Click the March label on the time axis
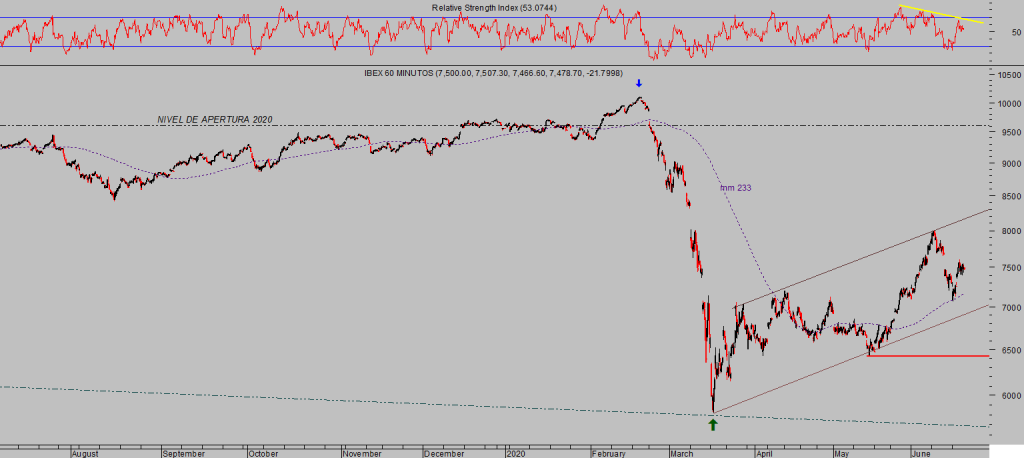Screen dimensions: 1024x458 (x=682, y=453)
